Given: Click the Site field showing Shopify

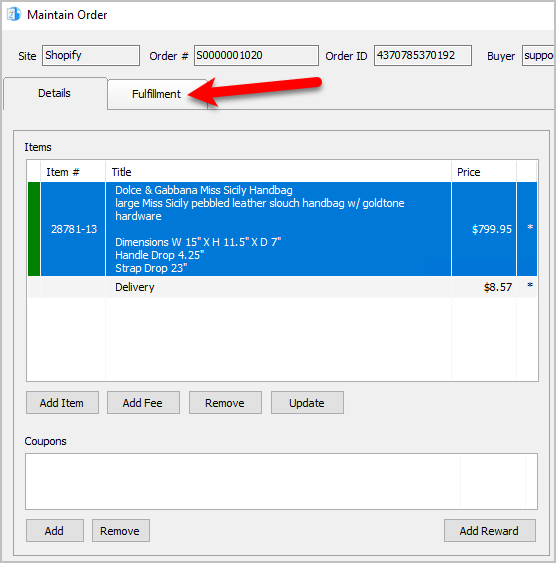Looking at the screenshot, I should coord(91,55).
